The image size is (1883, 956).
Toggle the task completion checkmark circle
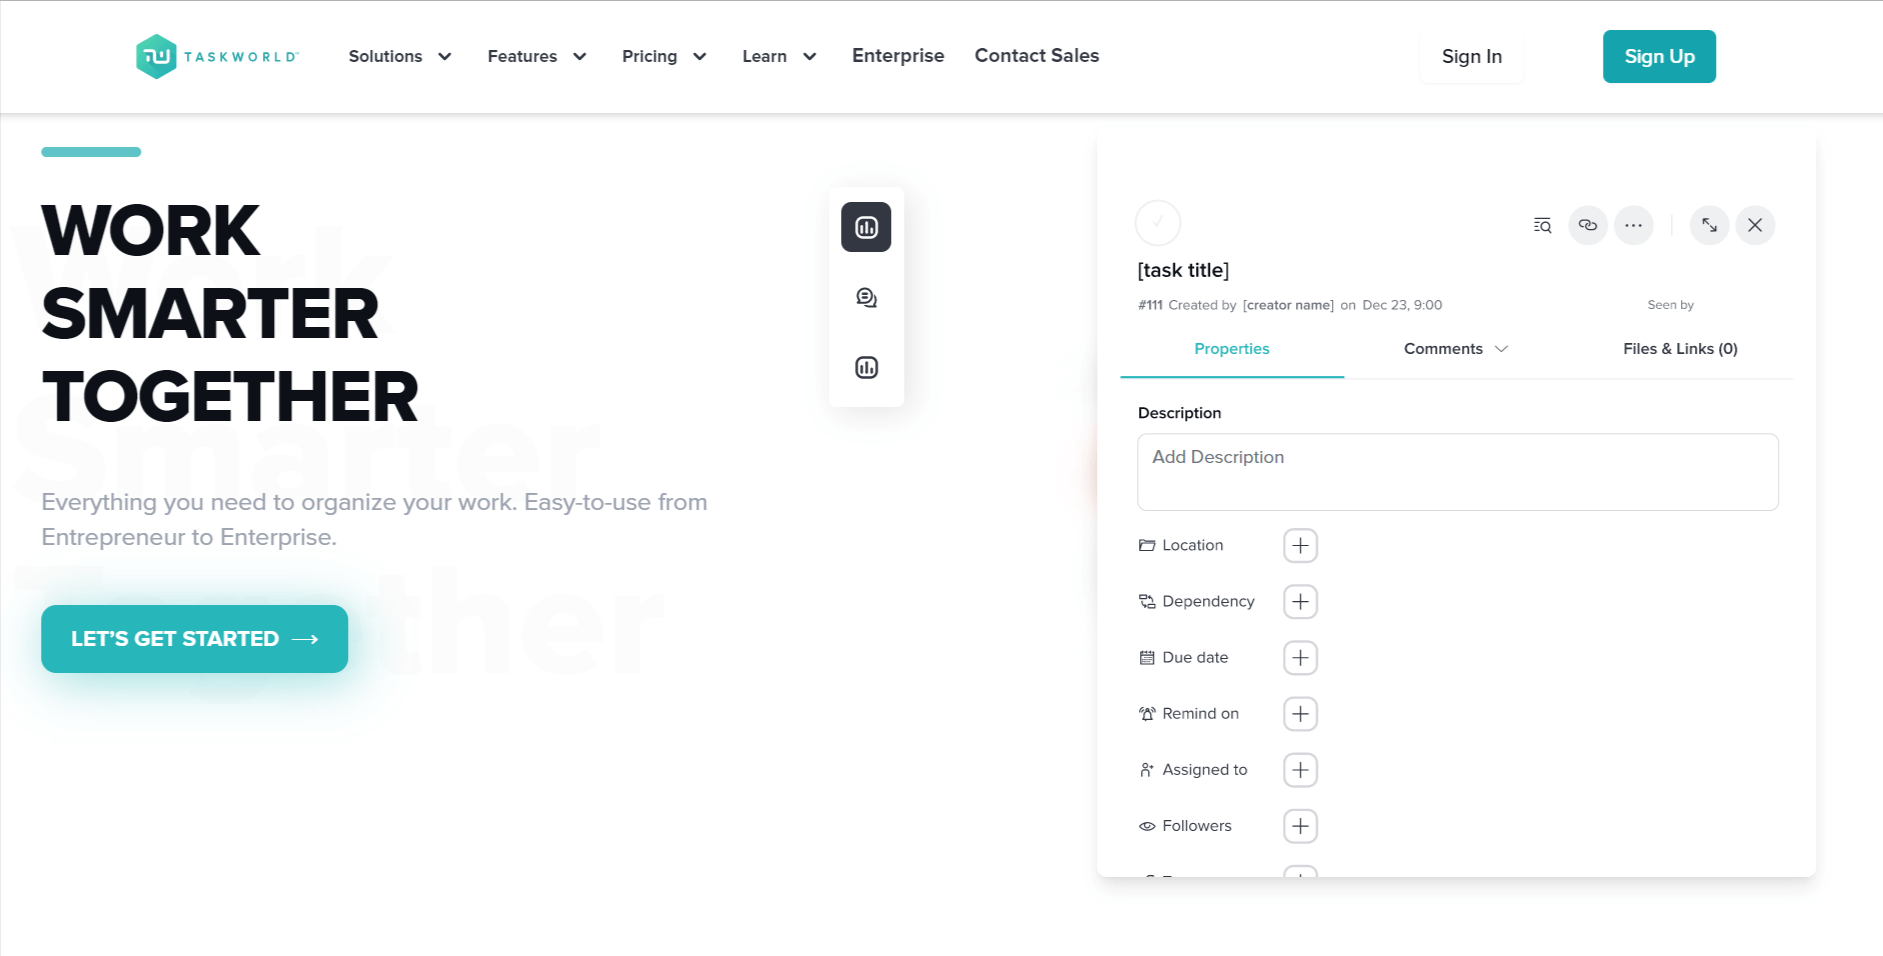pyautogui.click(x=1158, y=222)
